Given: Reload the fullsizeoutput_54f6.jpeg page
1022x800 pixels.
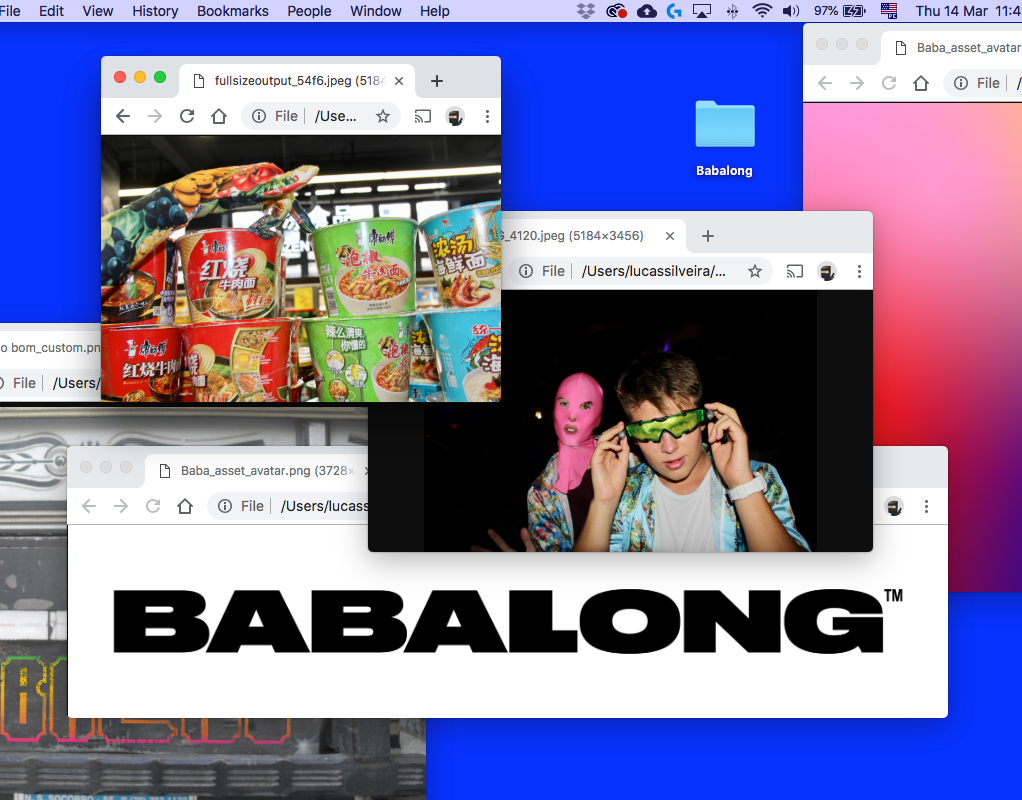Looking at the screenshot, I should pyautogui.click(x=187, y=117).
